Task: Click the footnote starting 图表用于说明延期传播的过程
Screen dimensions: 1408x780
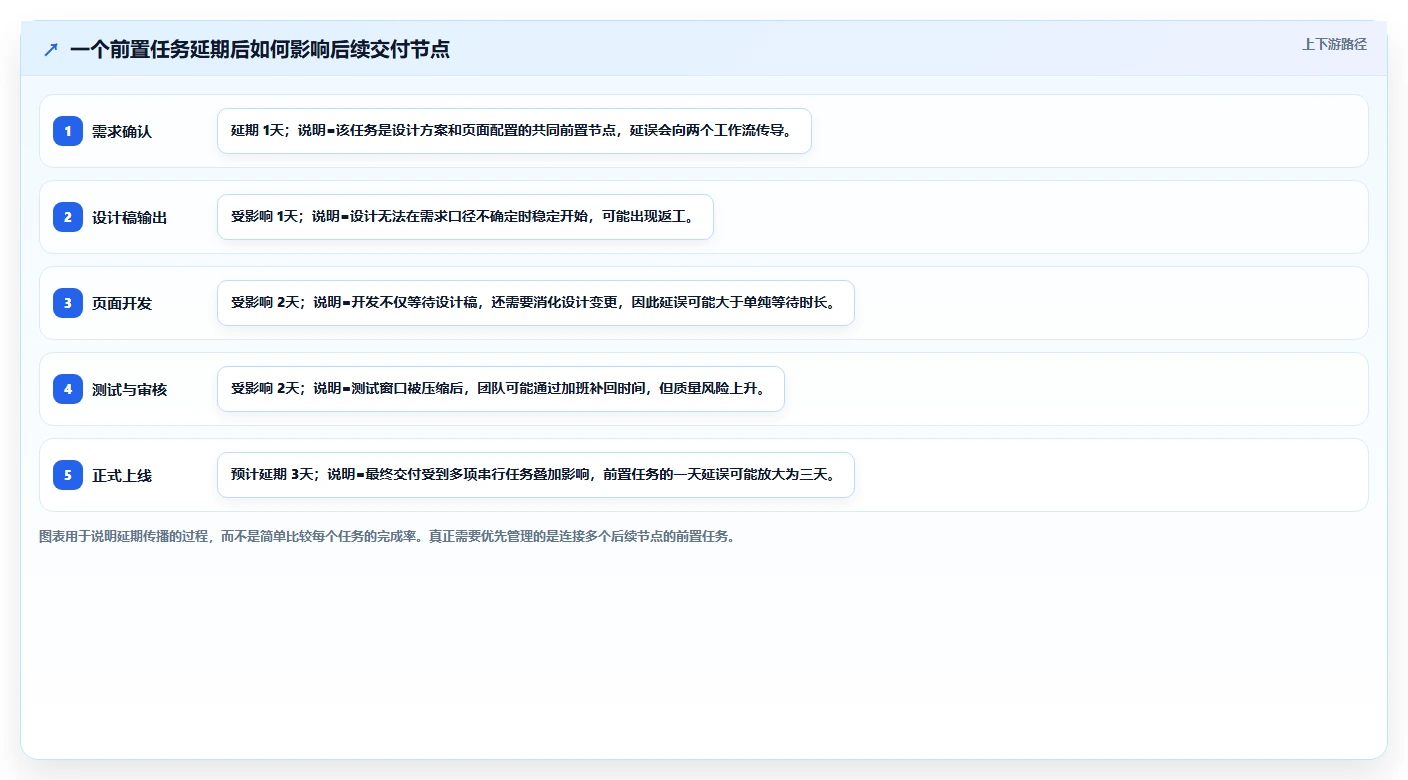Action: [x=387, y=536]
